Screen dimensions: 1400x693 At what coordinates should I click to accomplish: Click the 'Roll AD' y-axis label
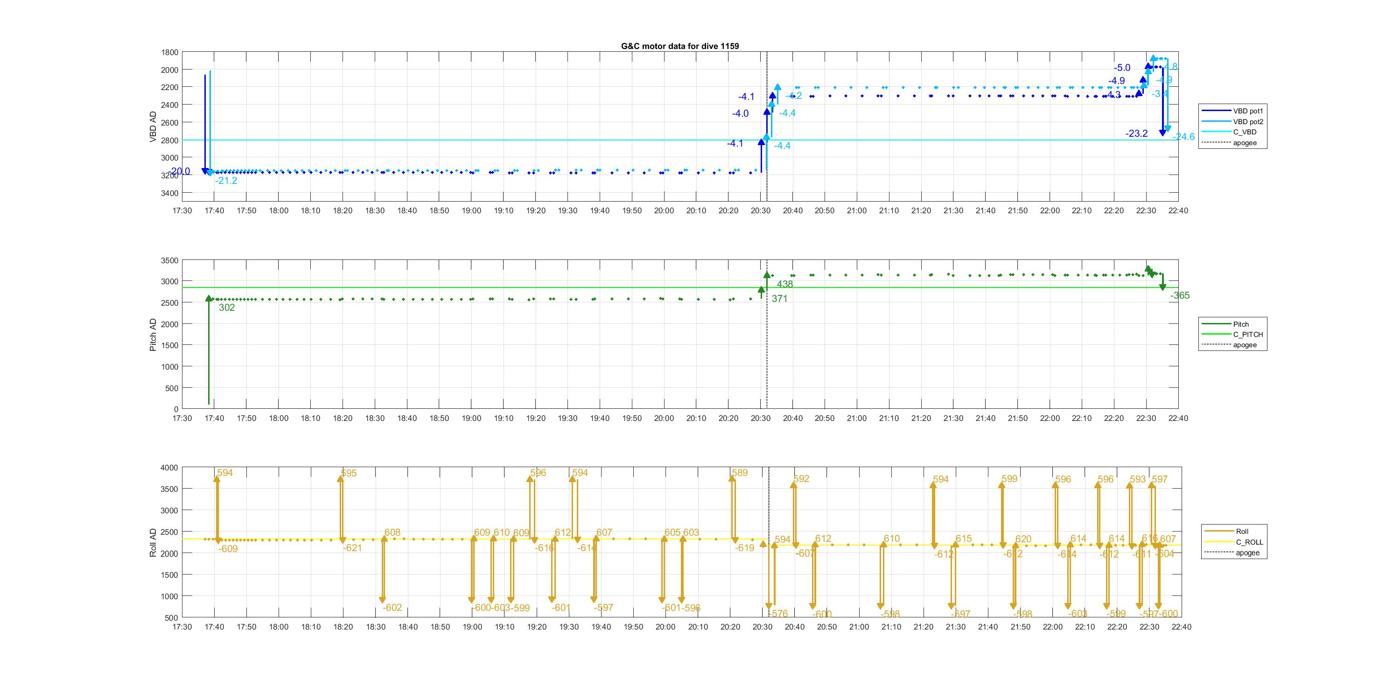point(153,541)
